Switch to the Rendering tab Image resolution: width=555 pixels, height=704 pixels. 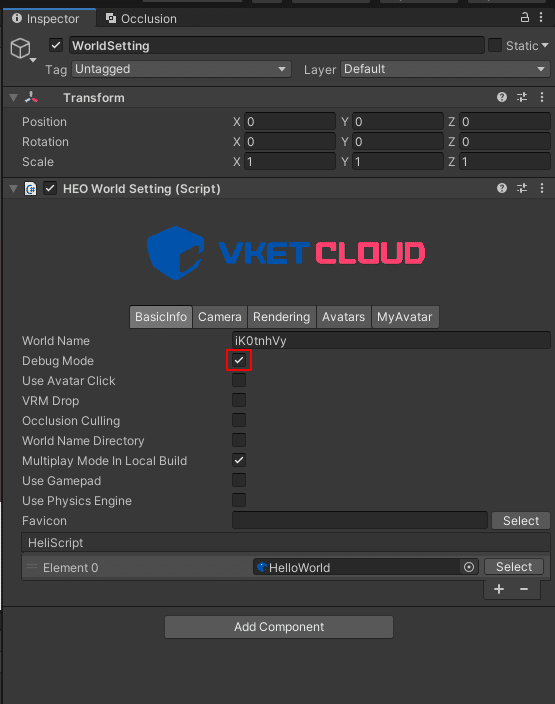[282, 317]
